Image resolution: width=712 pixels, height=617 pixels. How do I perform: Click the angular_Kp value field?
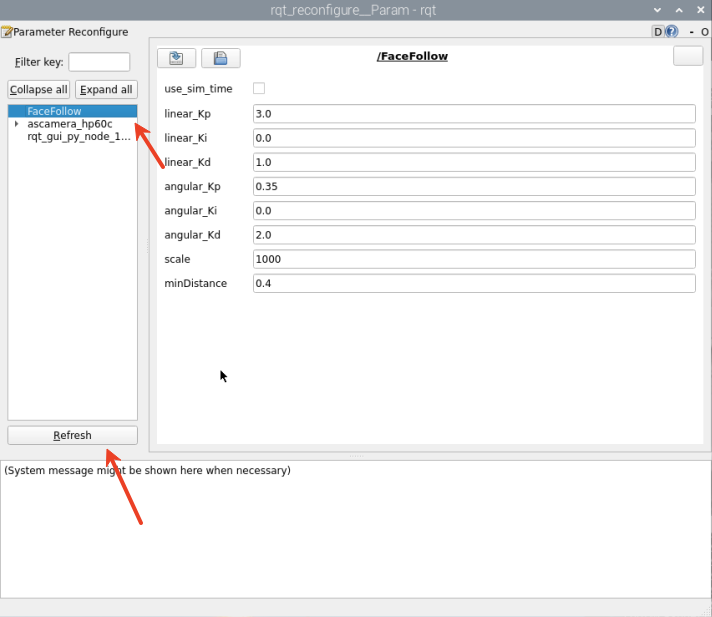pyautogui.click(x=474, y=187)
